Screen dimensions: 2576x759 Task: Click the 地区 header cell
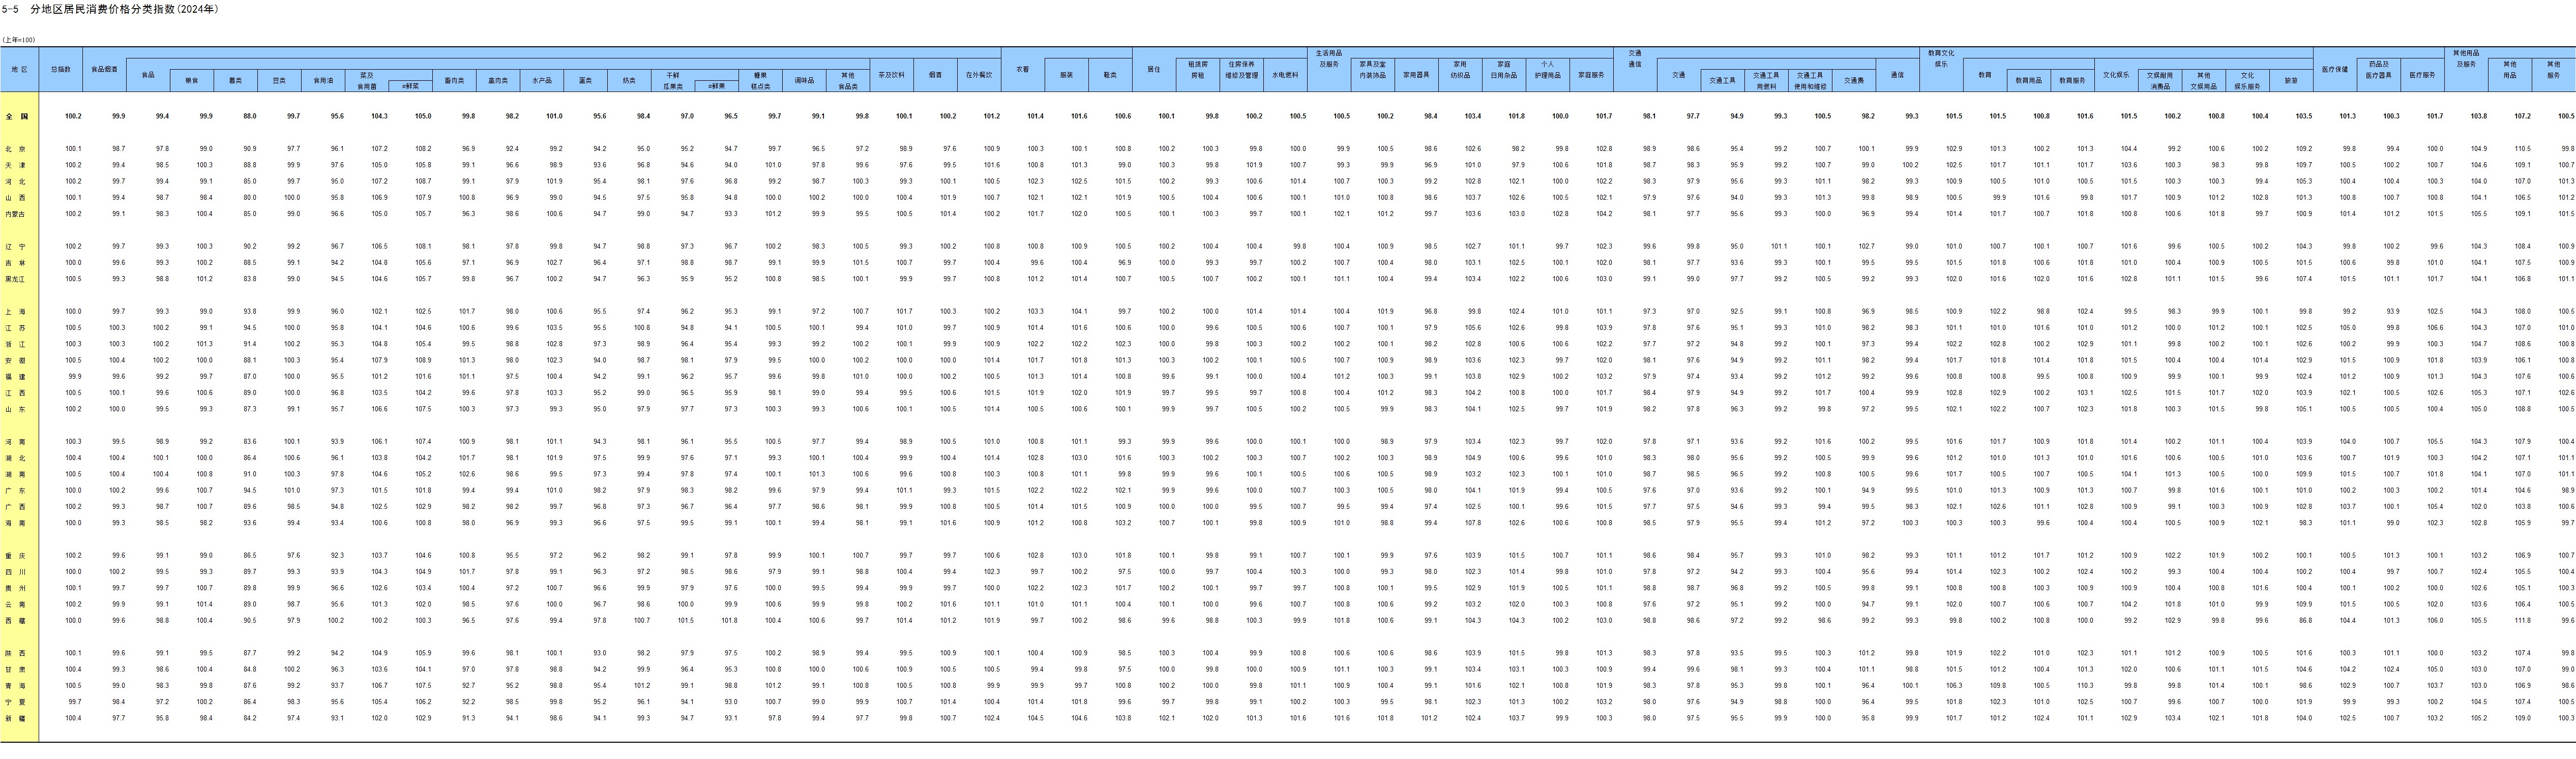[19, 69]
